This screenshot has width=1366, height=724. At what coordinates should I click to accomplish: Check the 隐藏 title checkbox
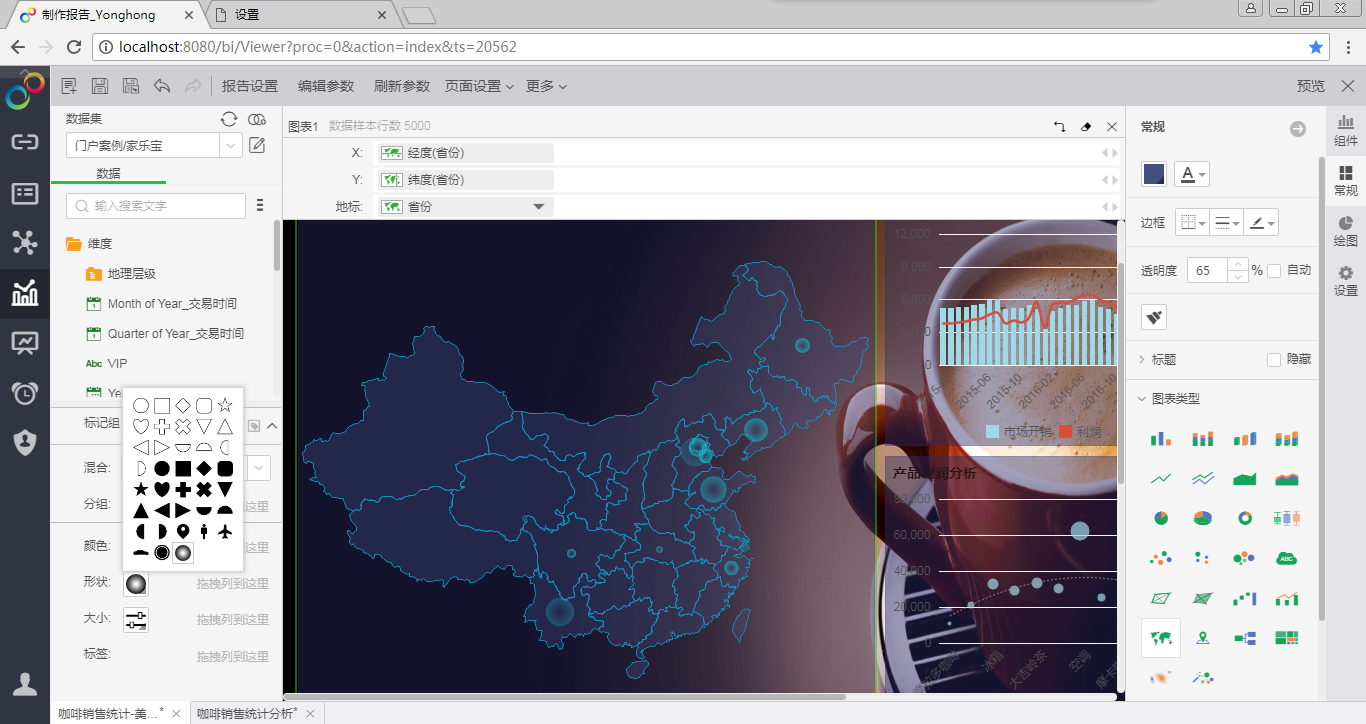coord(1274,360)
